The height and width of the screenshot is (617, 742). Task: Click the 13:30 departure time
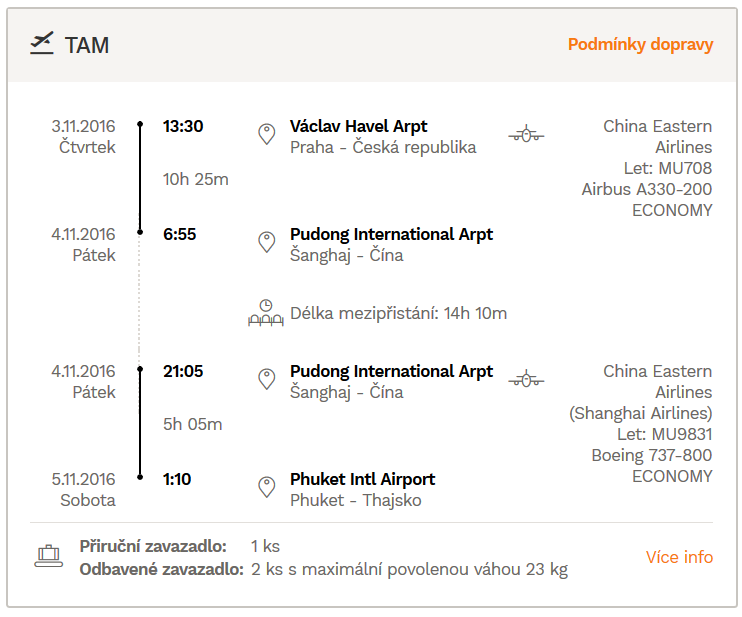pos(183,126)
